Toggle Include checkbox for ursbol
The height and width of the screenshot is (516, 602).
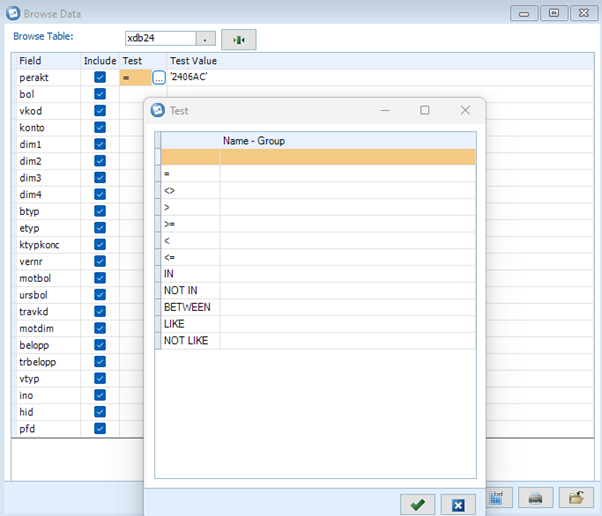(100, 295)
